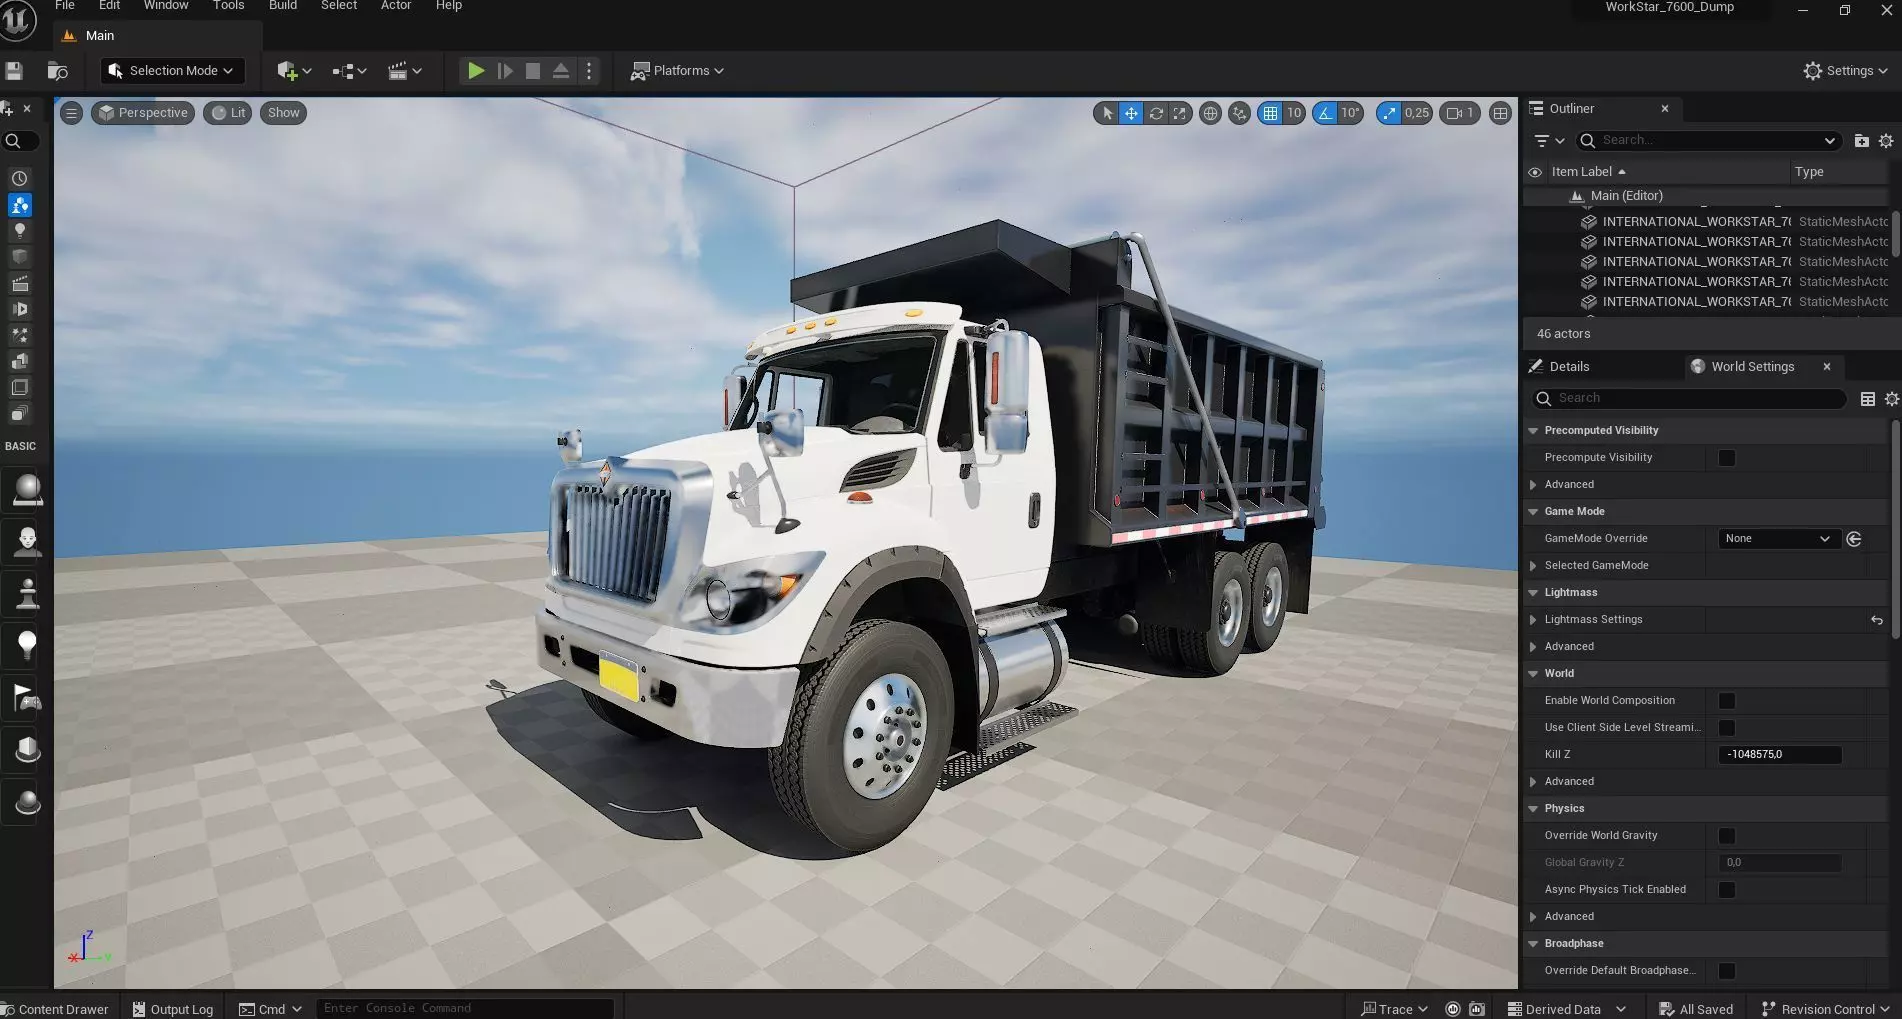
Task: Enable Override World Gravity checkbox
Action: point(1727,836)
